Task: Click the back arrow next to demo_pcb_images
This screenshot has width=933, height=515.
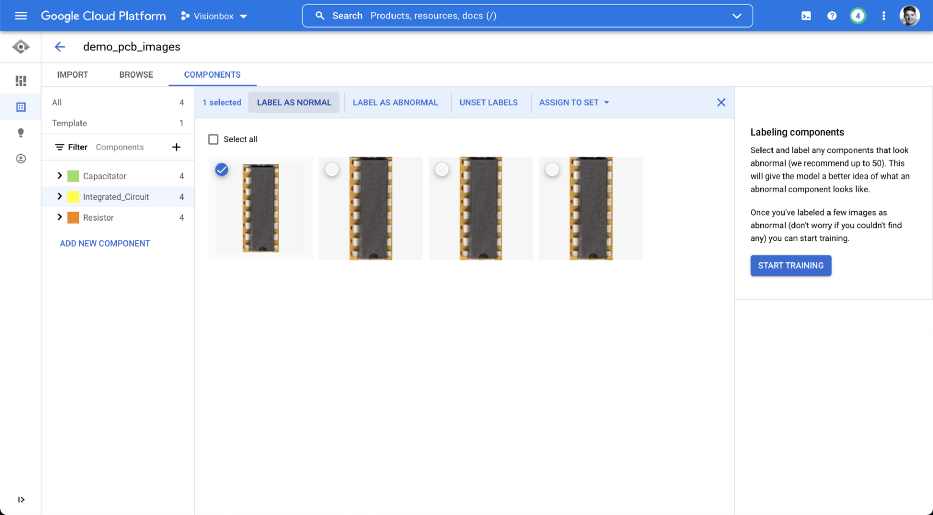Action: tap(60, 47)
